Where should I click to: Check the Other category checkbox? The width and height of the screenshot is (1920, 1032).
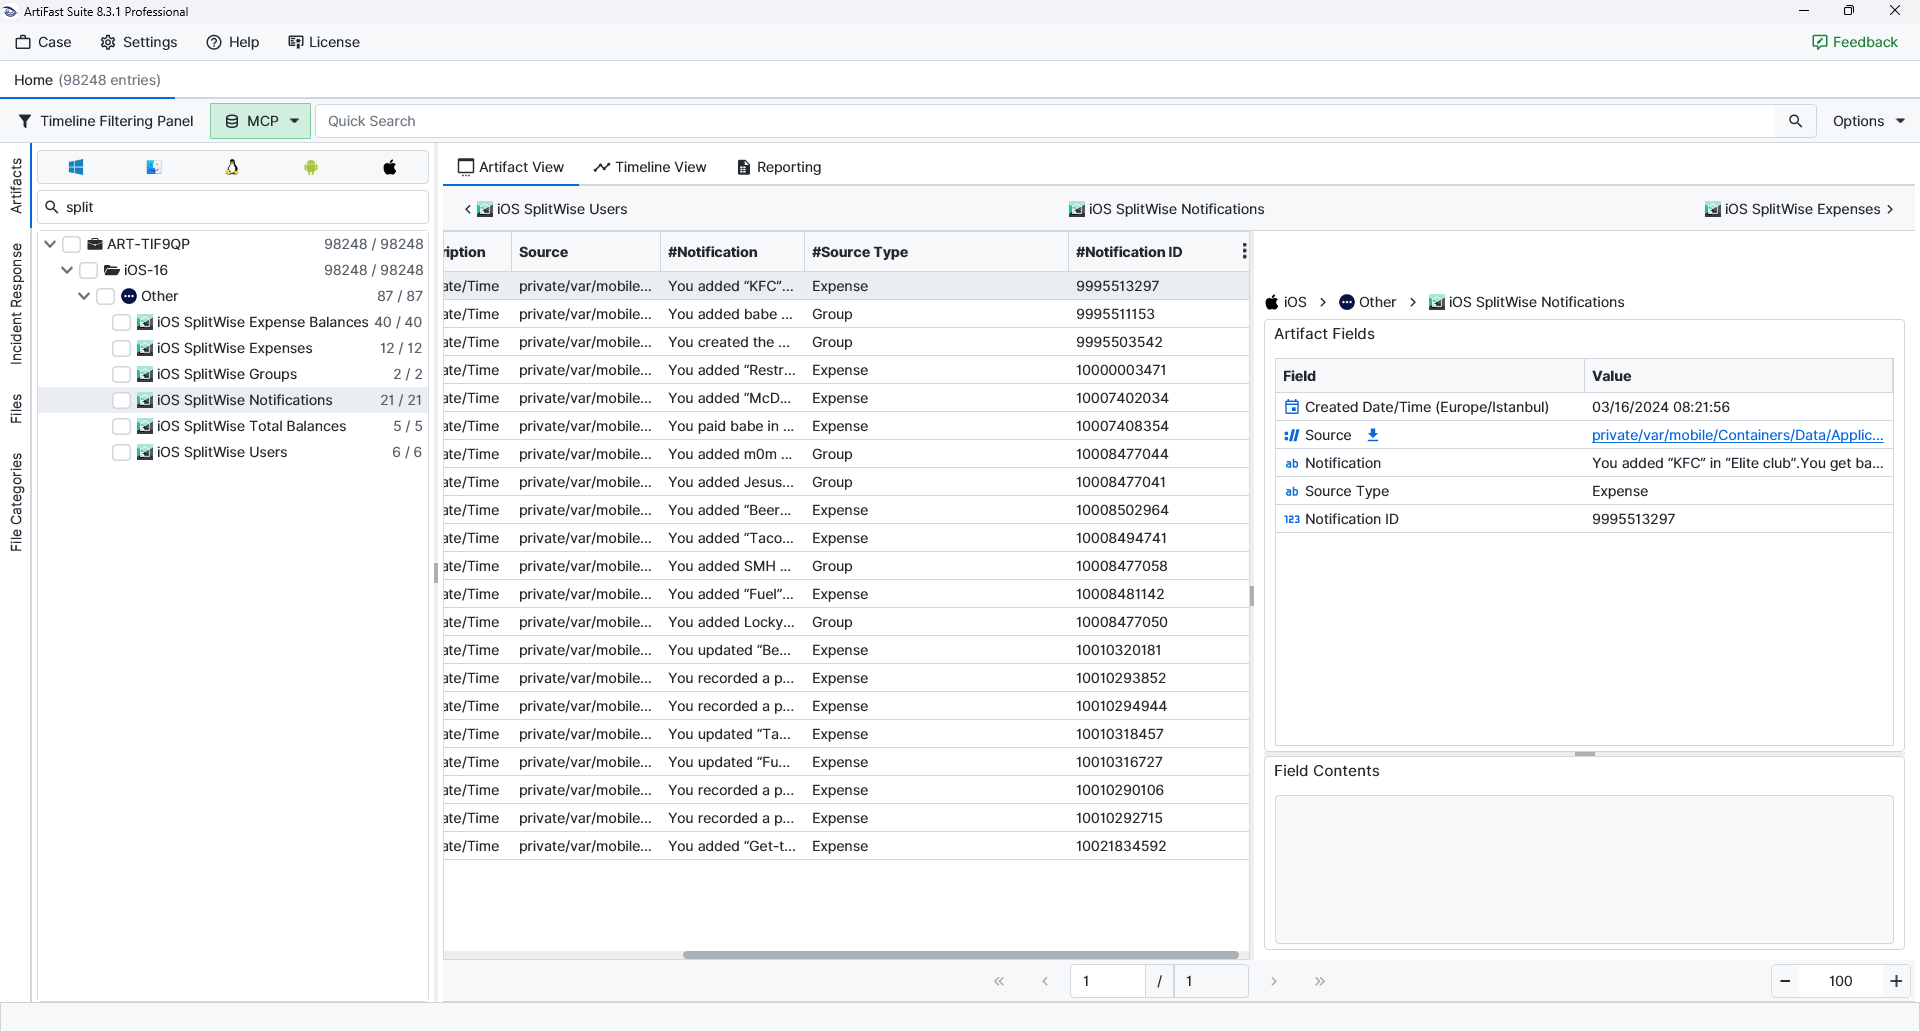point(105,296)
